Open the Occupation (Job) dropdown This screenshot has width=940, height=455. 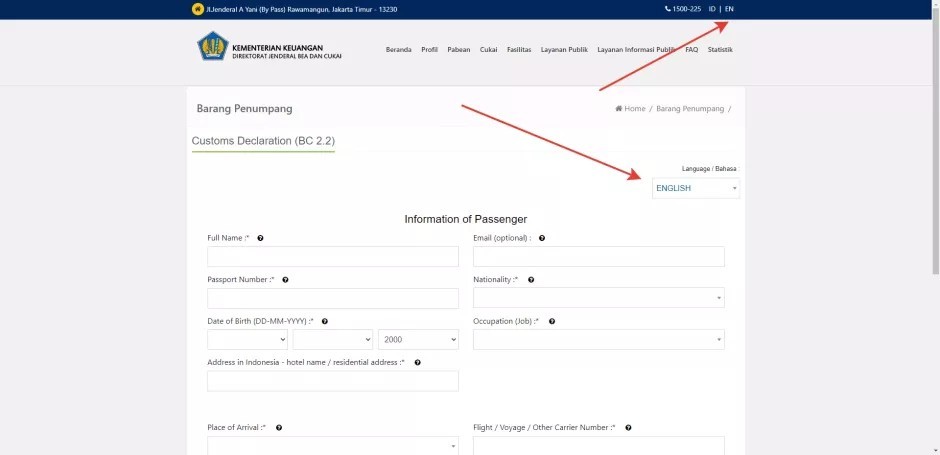(598, 340)
